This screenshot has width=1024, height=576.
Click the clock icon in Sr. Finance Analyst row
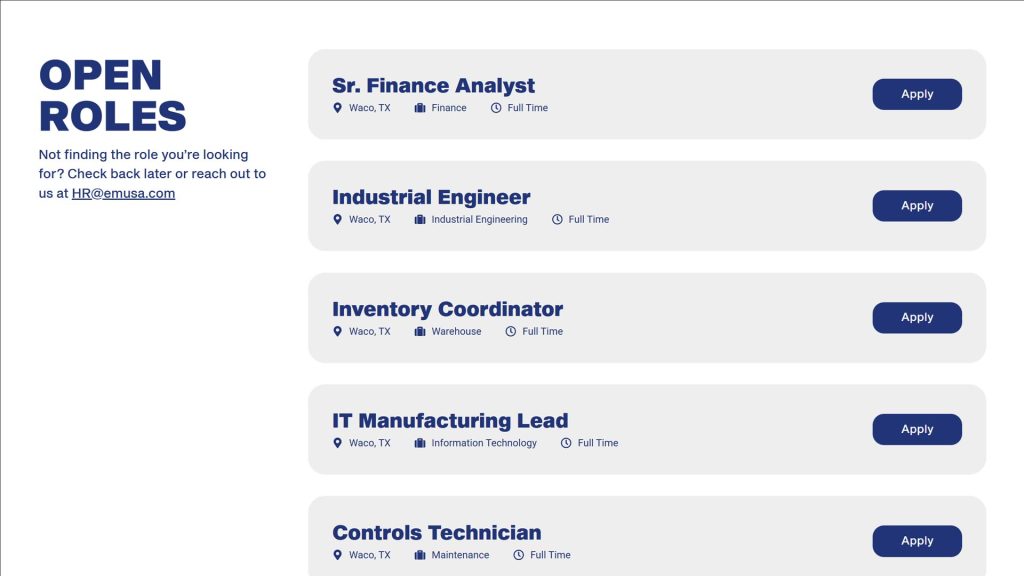point(496,108)
